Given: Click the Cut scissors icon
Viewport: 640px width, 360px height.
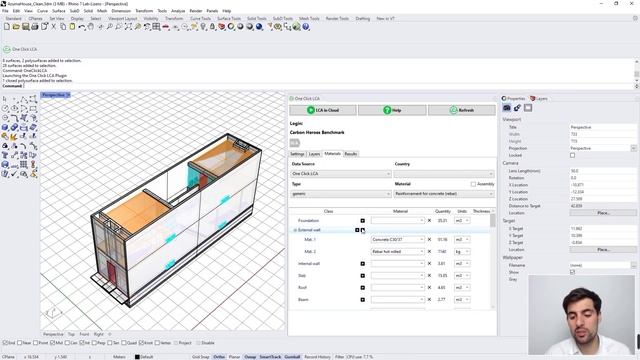Looking at the screenshot, I should 53,27.
